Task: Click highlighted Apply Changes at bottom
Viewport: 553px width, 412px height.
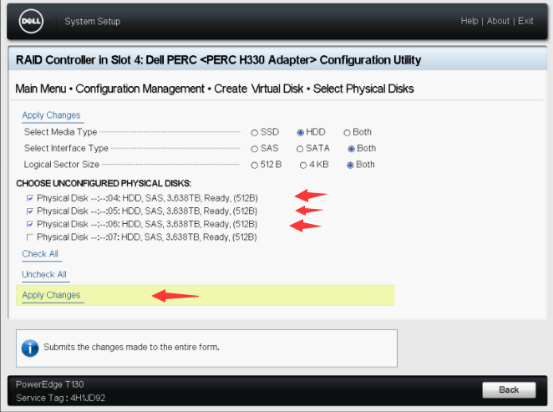Action: coord(51,295)
